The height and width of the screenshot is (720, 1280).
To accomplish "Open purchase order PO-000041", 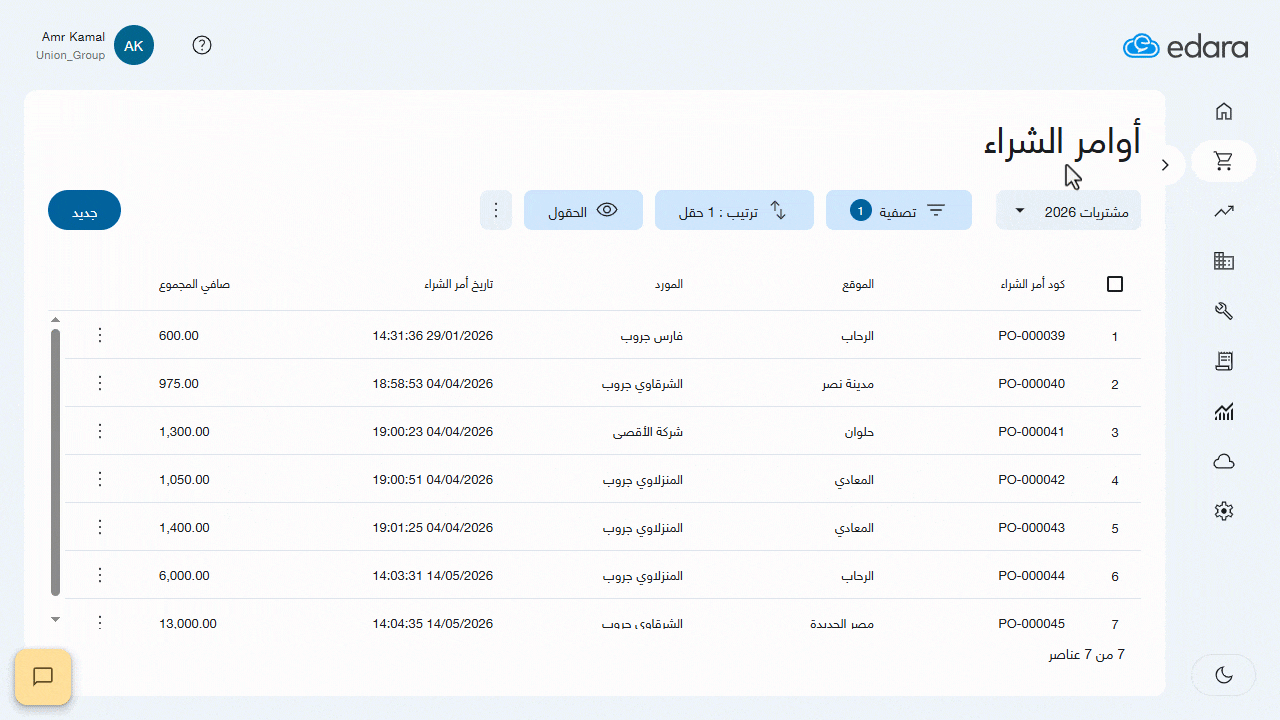I will point(1031,432).
